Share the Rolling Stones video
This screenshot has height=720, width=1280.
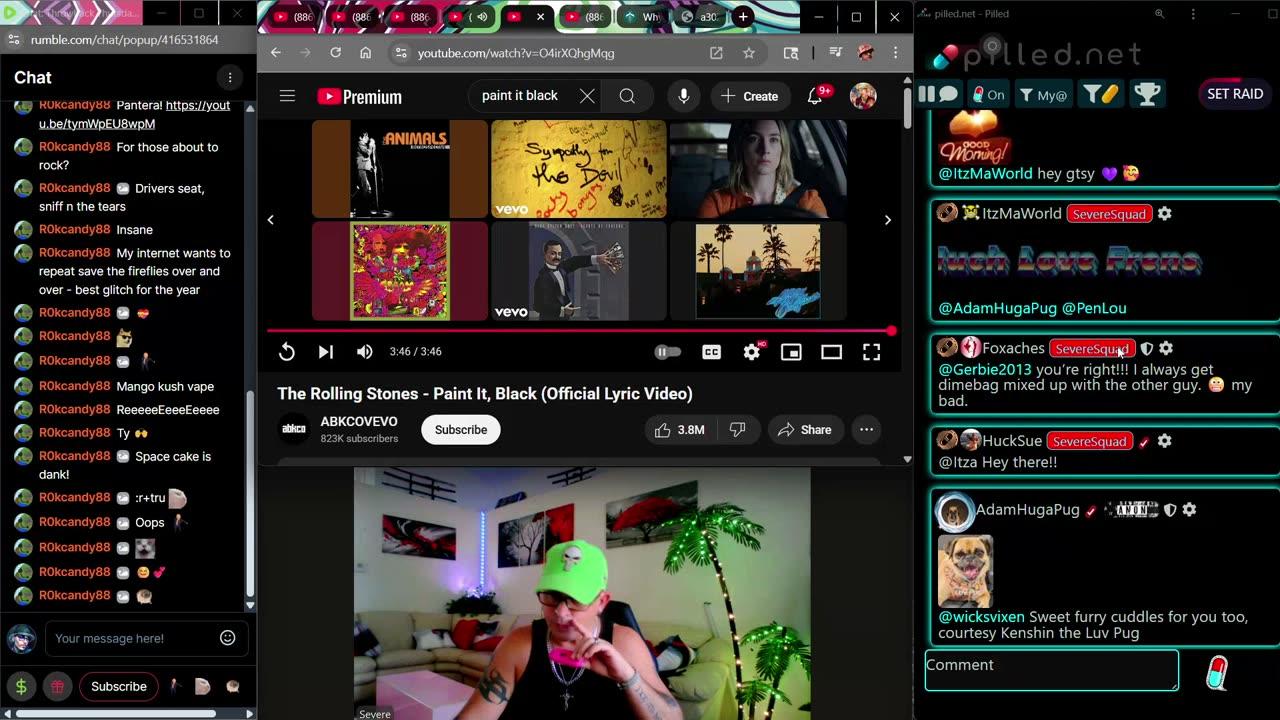pos(805,430)
